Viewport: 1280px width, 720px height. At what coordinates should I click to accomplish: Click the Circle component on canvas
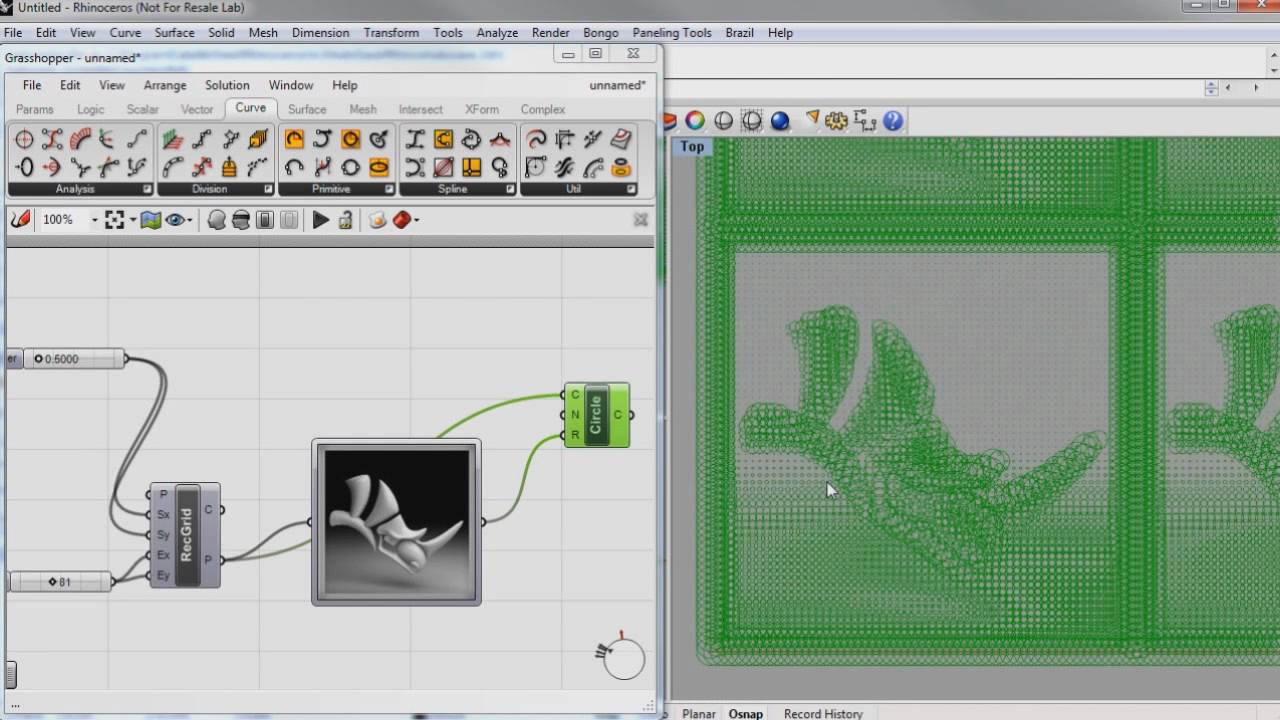pos(597,415)
